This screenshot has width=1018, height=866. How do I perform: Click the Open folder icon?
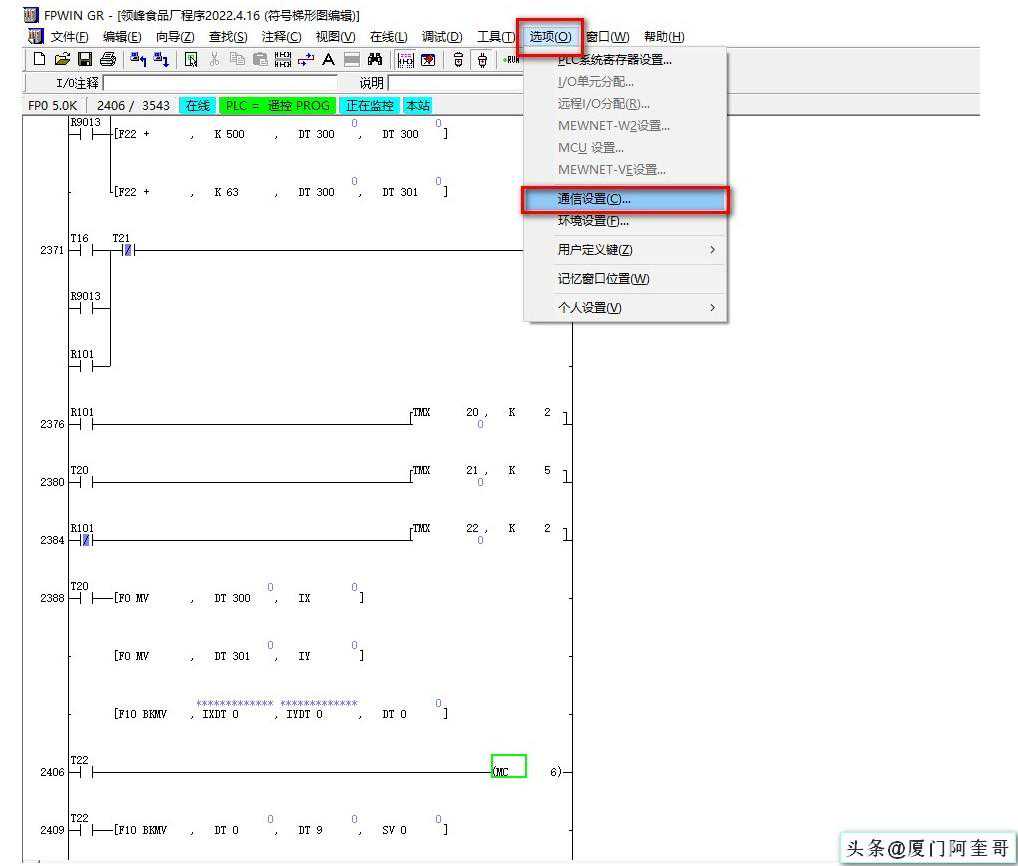pyautogui.click(x=62, y=60)
